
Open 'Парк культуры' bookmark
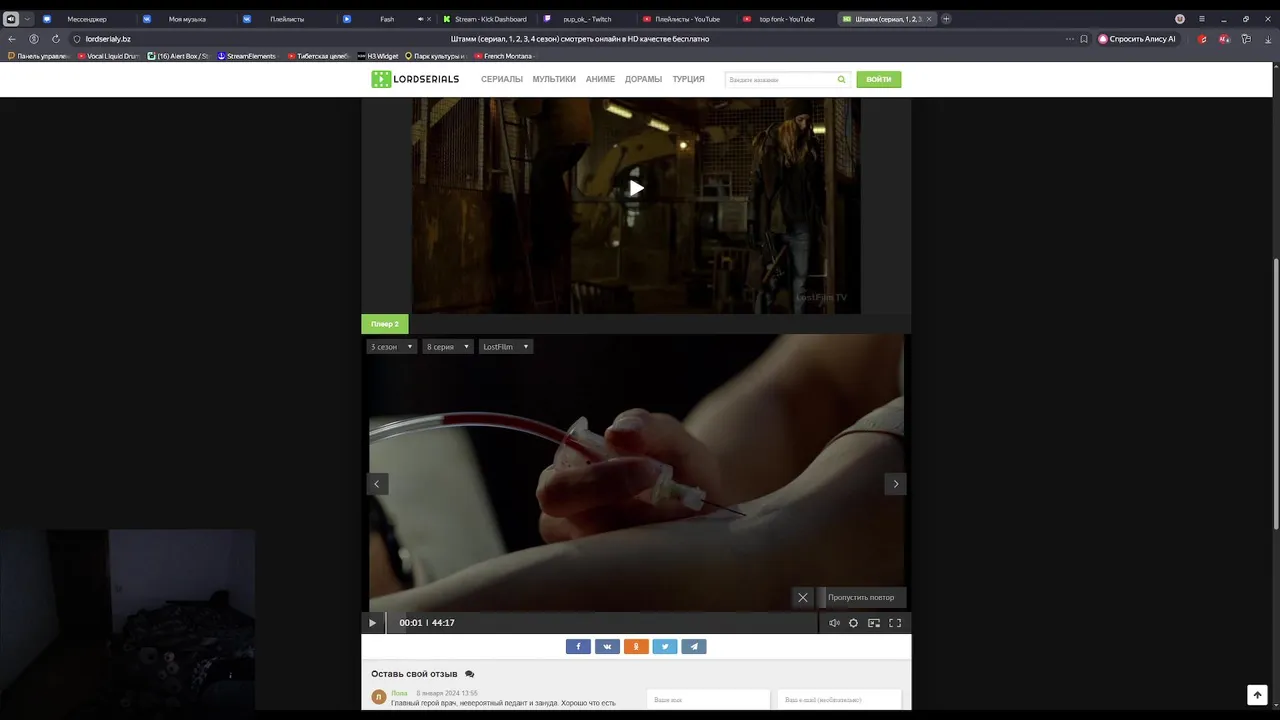[435, 56]
